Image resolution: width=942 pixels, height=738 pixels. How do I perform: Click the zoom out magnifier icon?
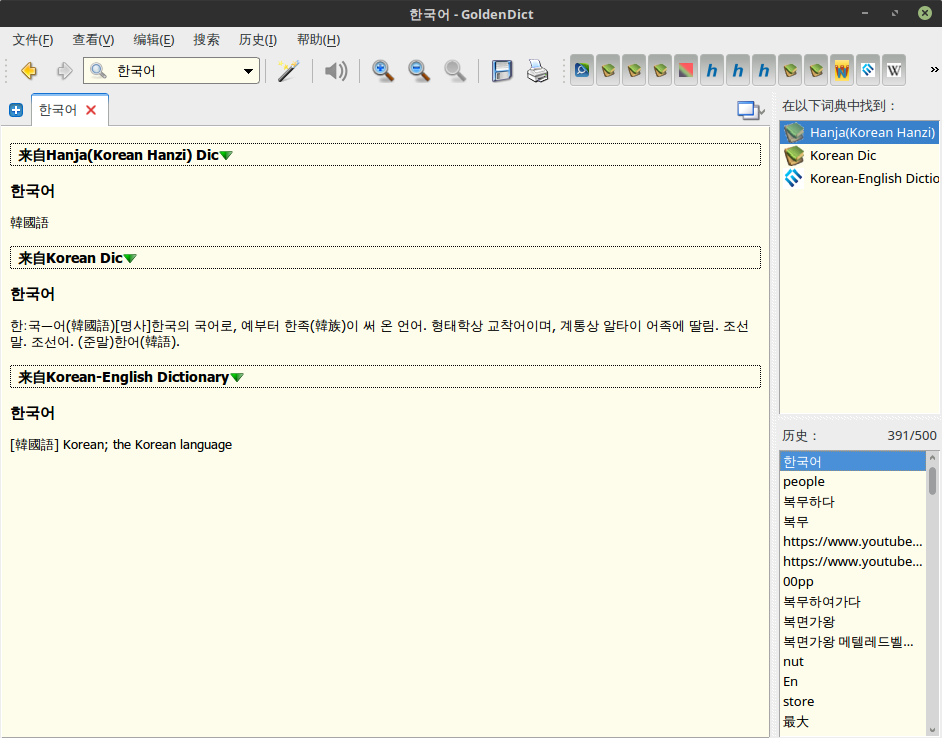[419, 70]
